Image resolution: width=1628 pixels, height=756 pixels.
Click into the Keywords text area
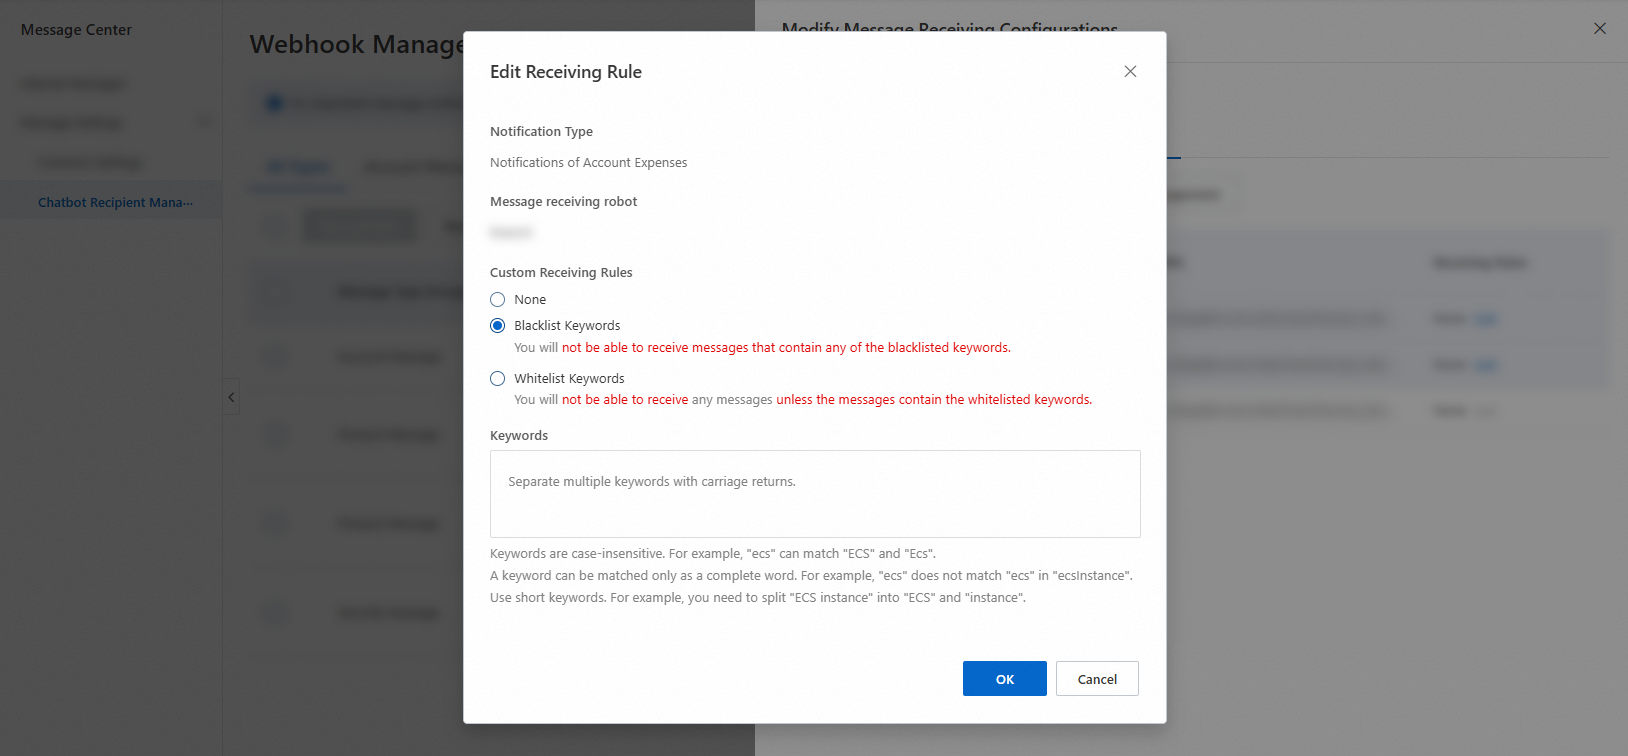(x=815, y=494)
